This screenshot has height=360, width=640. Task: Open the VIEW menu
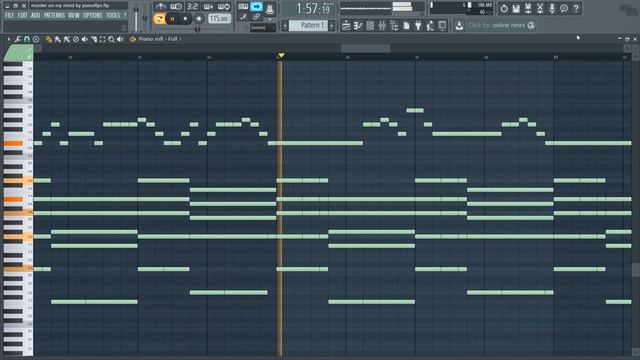point(74,16)
